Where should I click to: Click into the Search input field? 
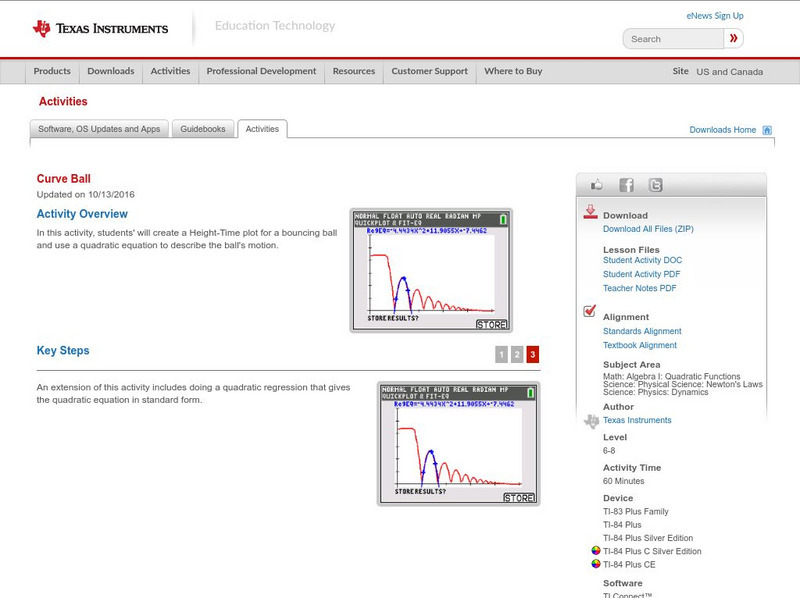(x=675, y=39)
